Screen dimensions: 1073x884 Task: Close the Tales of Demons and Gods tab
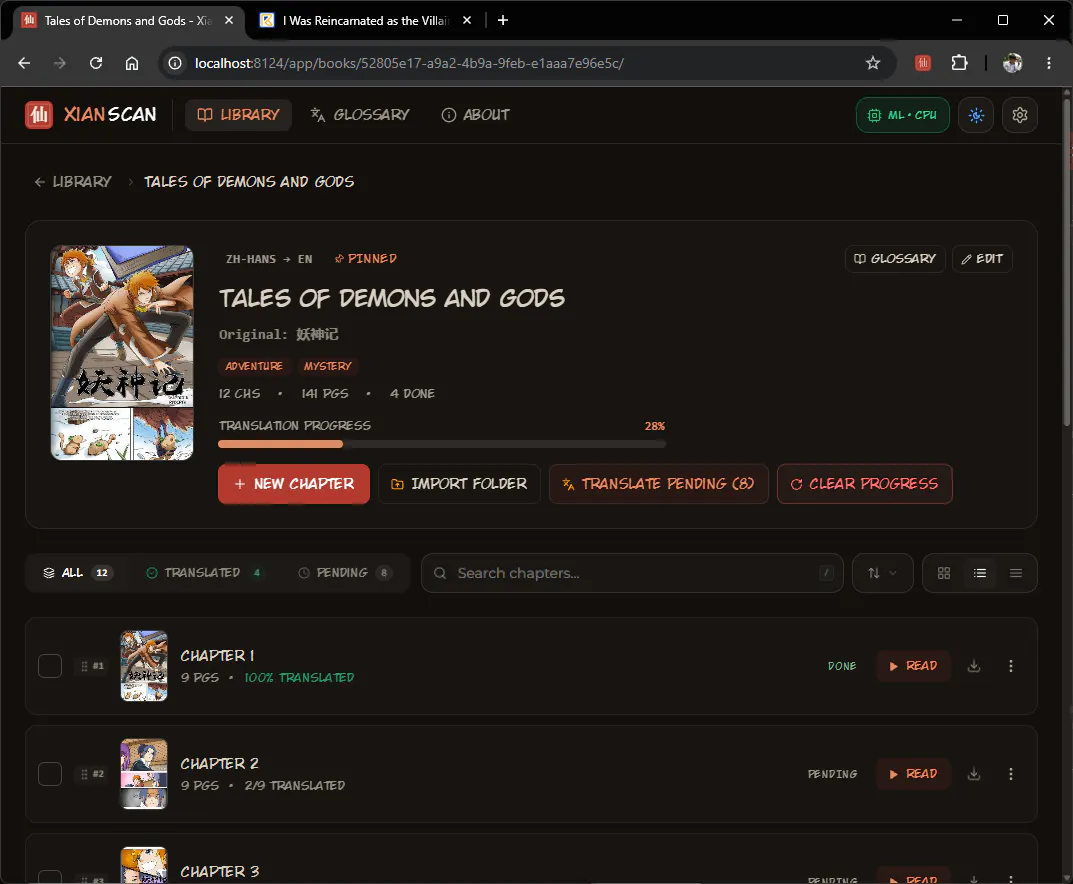point(229,21)
